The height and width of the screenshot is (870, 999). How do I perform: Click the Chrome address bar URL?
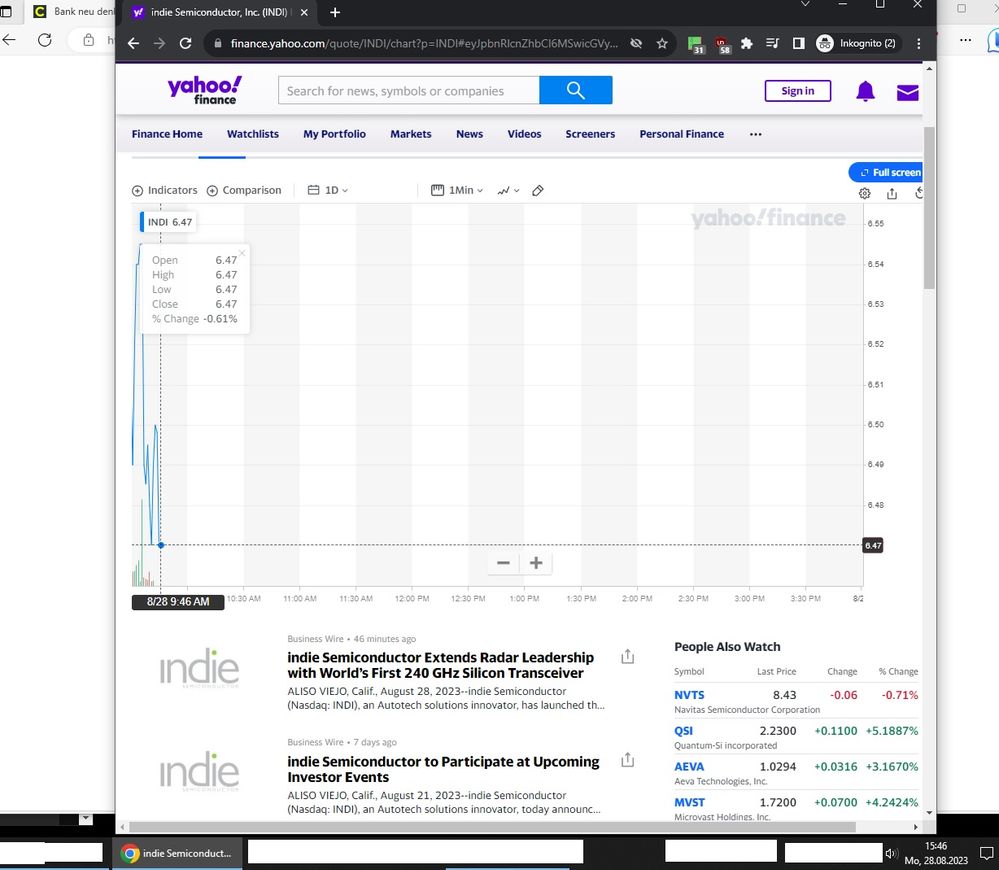pos(424,43)
